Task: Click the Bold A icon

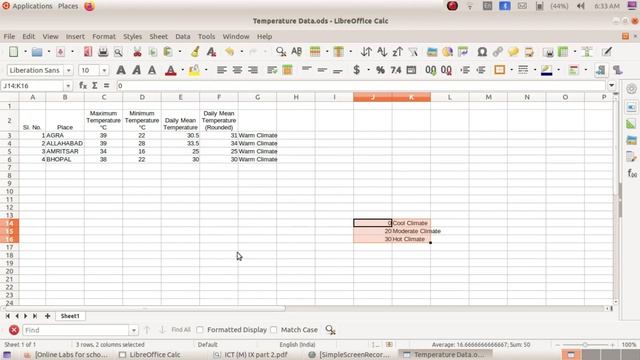Action: pos(121,70)
